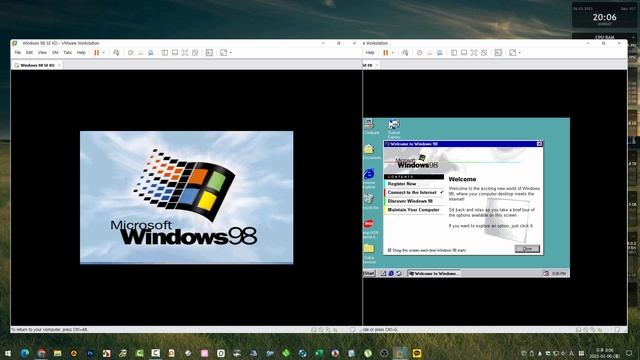The image size is (640, 360).
Task: Click the Windows 98 Start button
Action: (x=369, y=273)
